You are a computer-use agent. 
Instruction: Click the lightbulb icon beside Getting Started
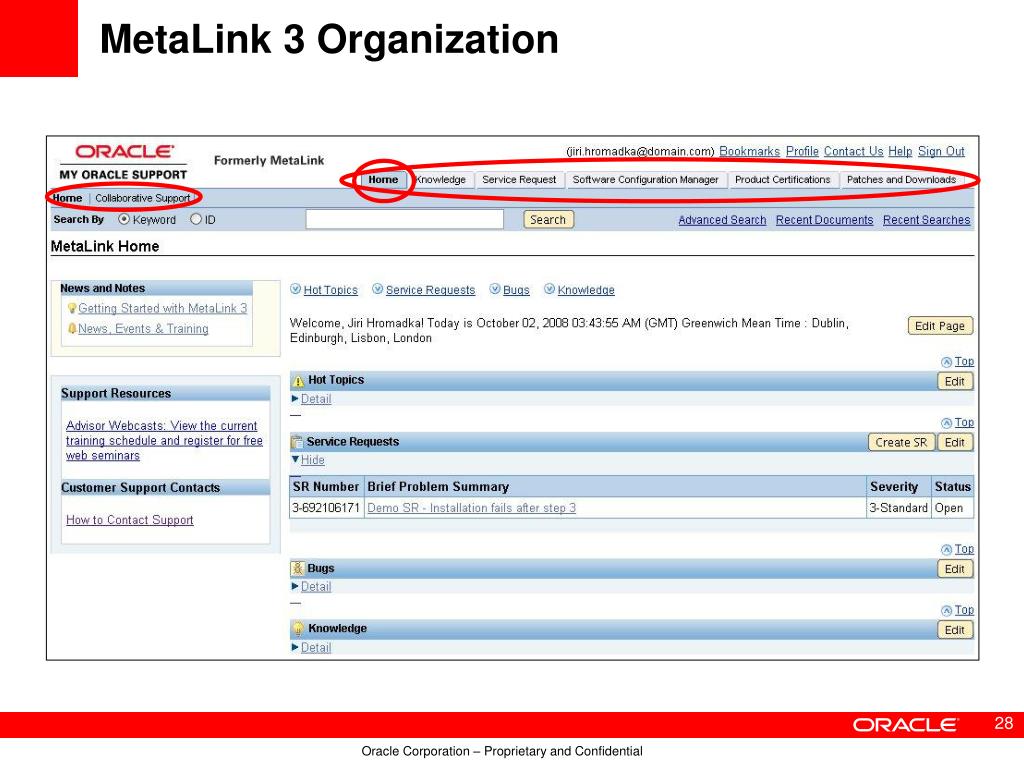(x=72, y=308)
